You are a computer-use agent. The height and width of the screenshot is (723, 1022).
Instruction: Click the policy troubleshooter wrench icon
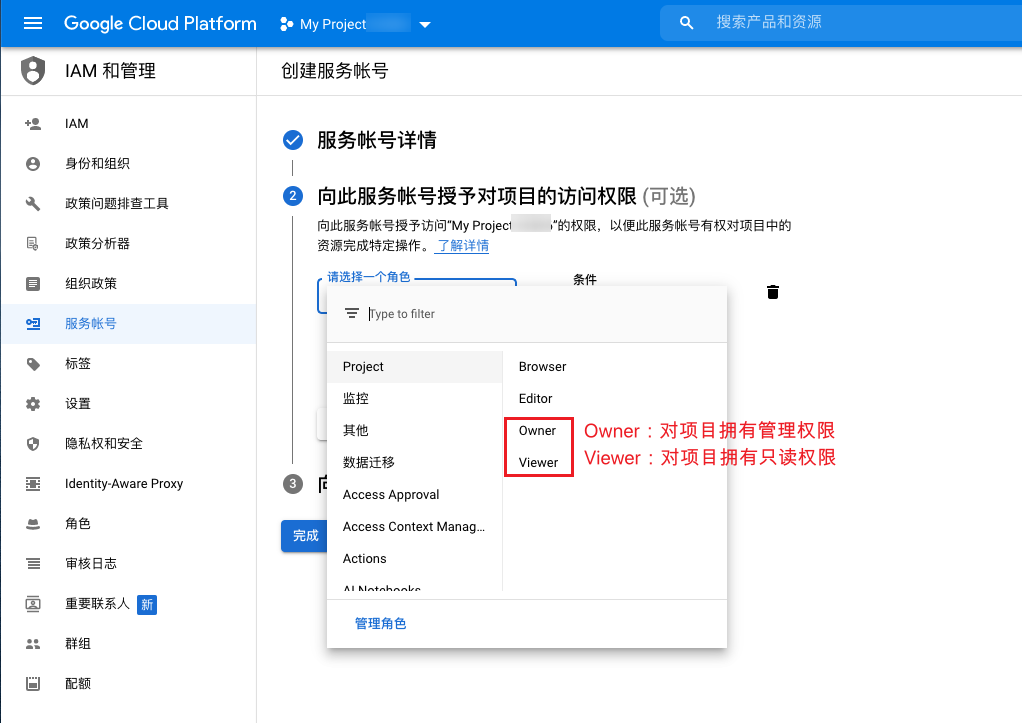pyautogui.click(x=33, y=204)
